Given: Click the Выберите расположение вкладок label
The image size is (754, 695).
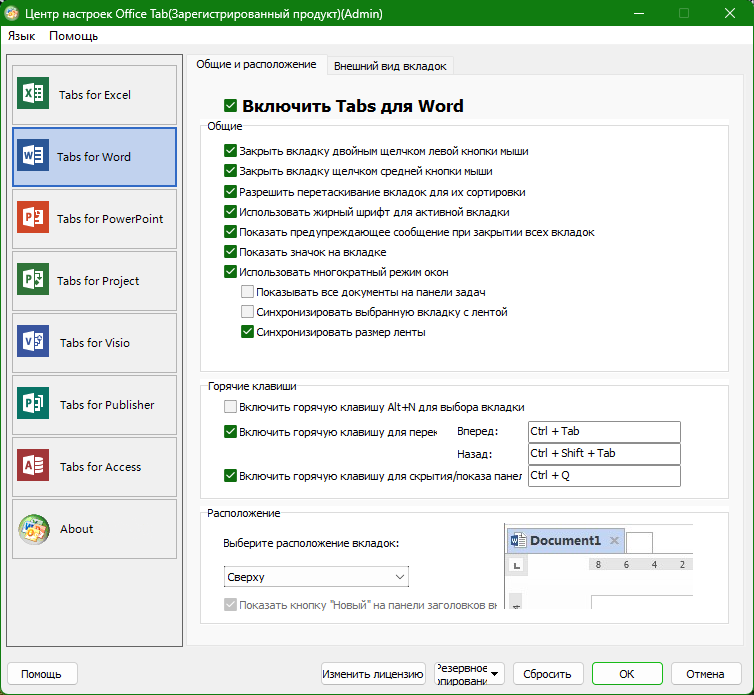Looking at the screenshot, I should point(311,543).
